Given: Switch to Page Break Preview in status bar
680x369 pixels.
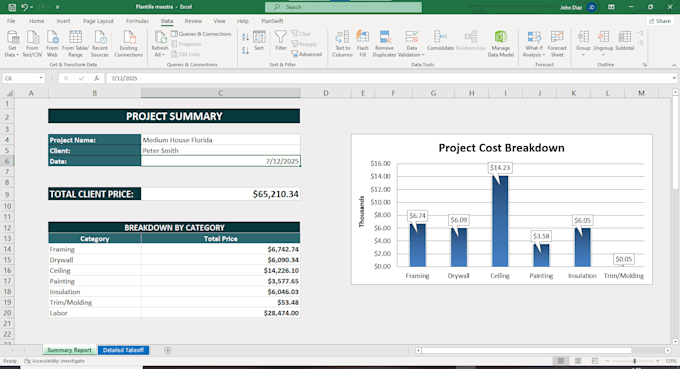Looking at the screenshot, I should 595,361.
